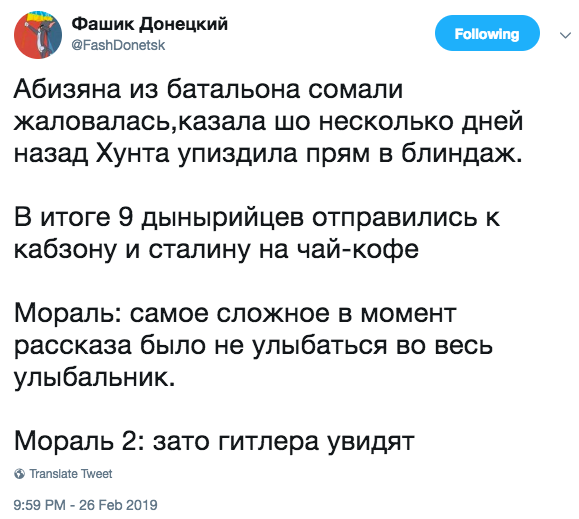Click the display name Фашик Донецкий
The height and width of the screenshot is (519, 579).
[150, 24]
